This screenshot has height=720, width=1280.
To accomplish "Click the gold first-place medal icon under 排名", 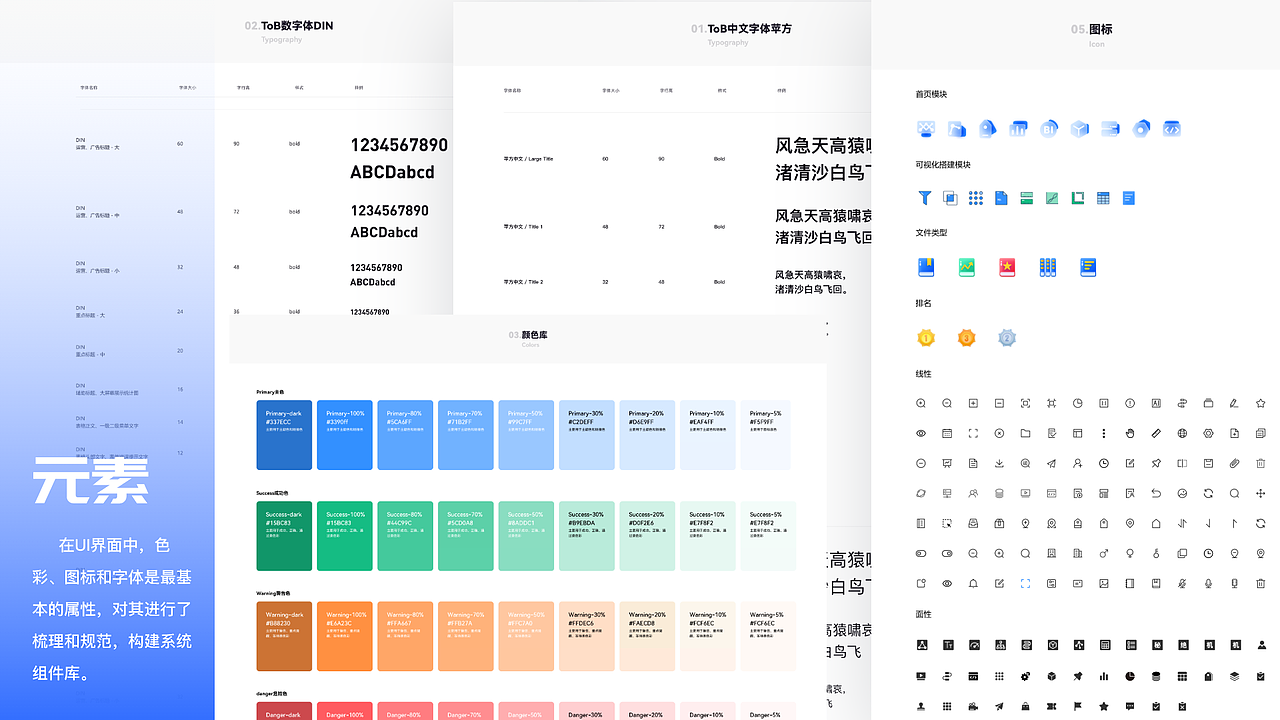I will (x=925, y=338).
